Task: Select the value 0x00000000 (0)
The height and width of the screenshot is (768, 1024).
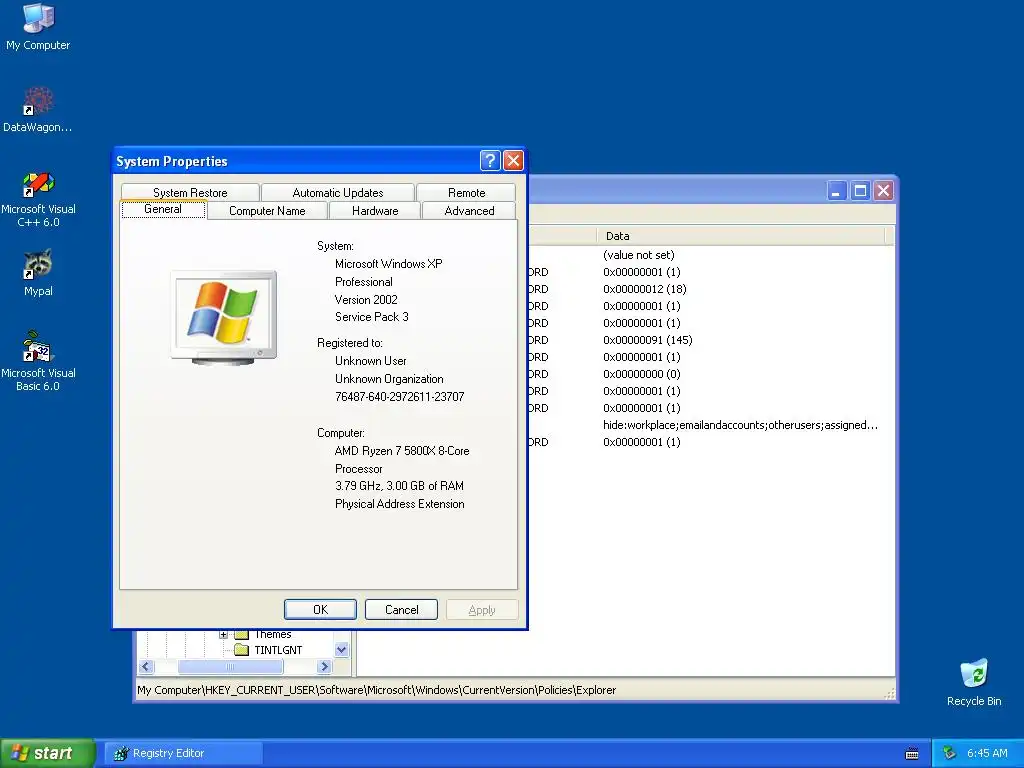Action: [642, 374]
